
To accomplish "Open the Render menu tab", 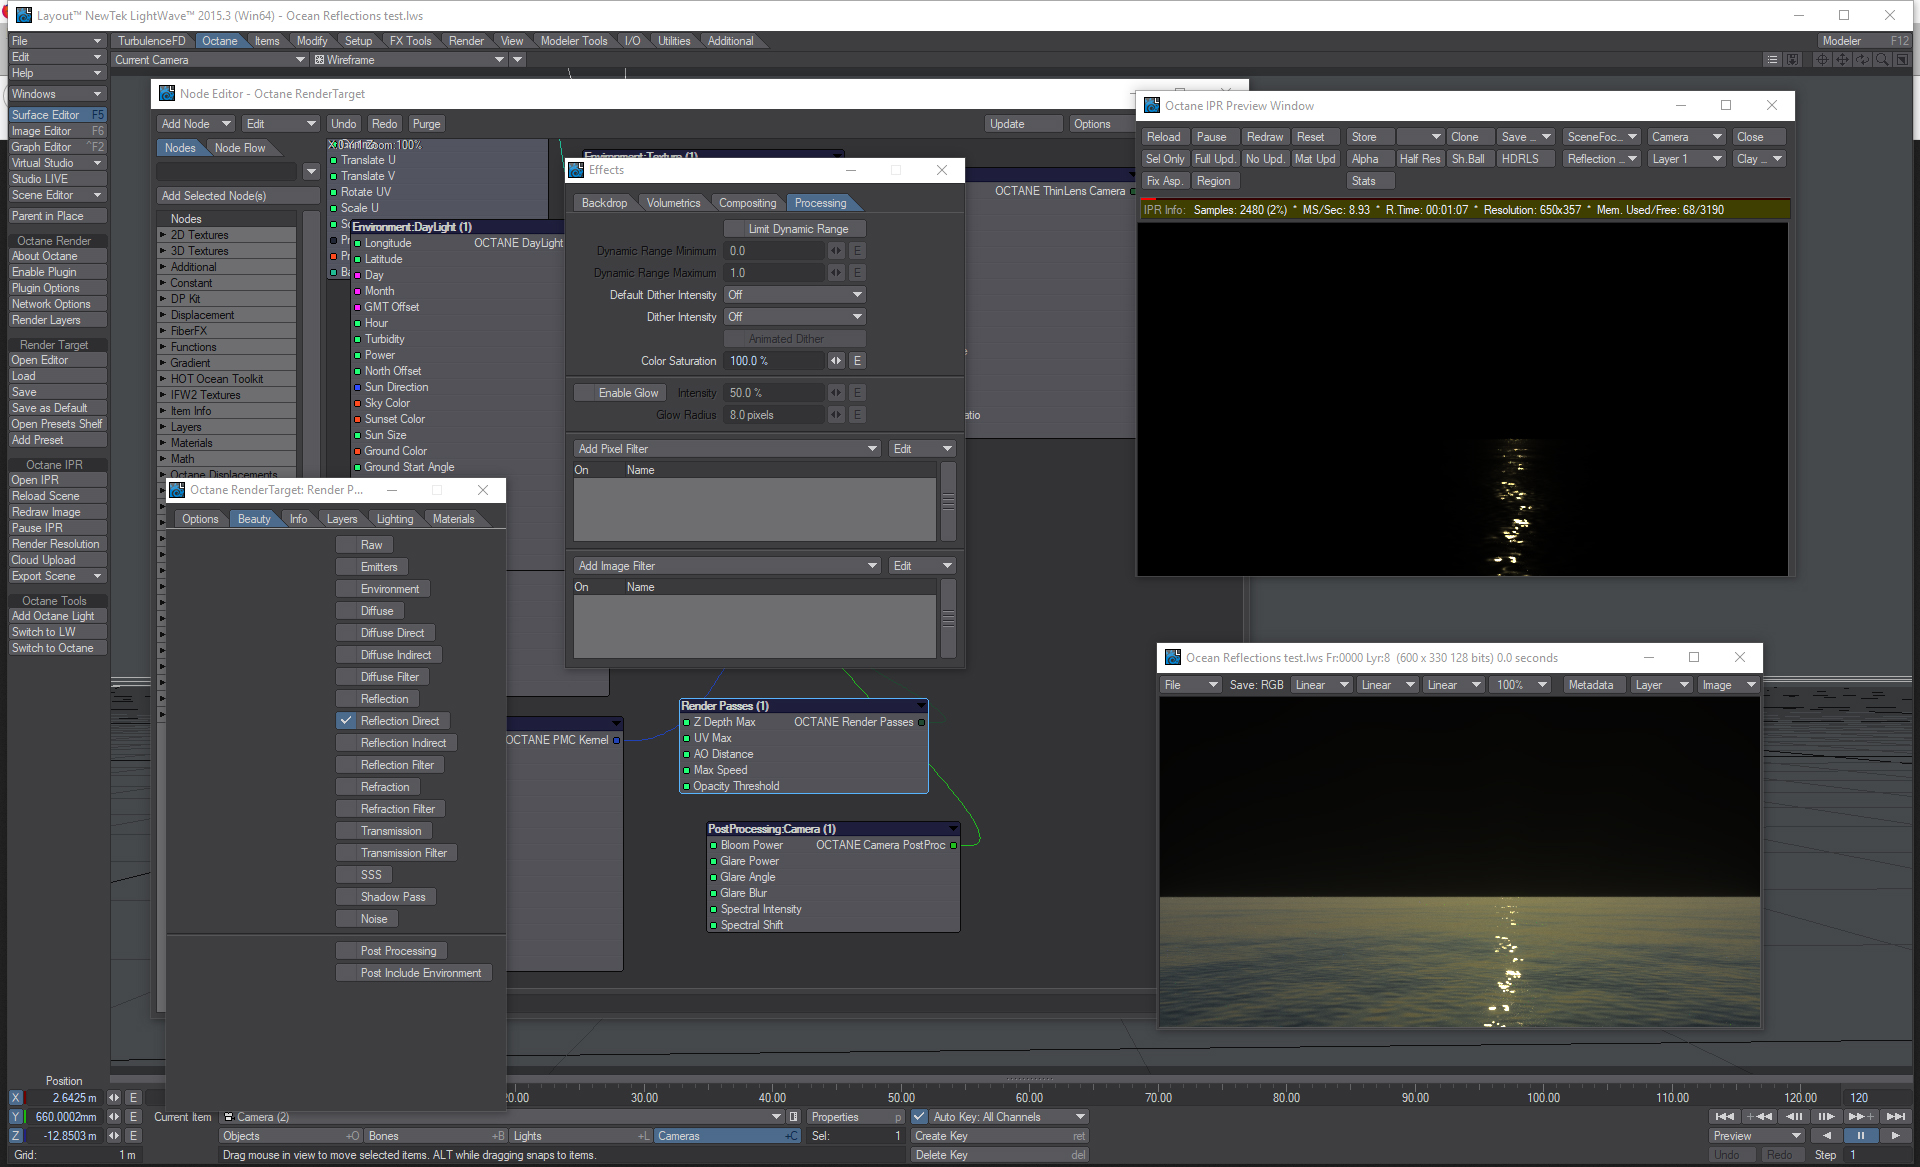I will click(x=466, y=41).
